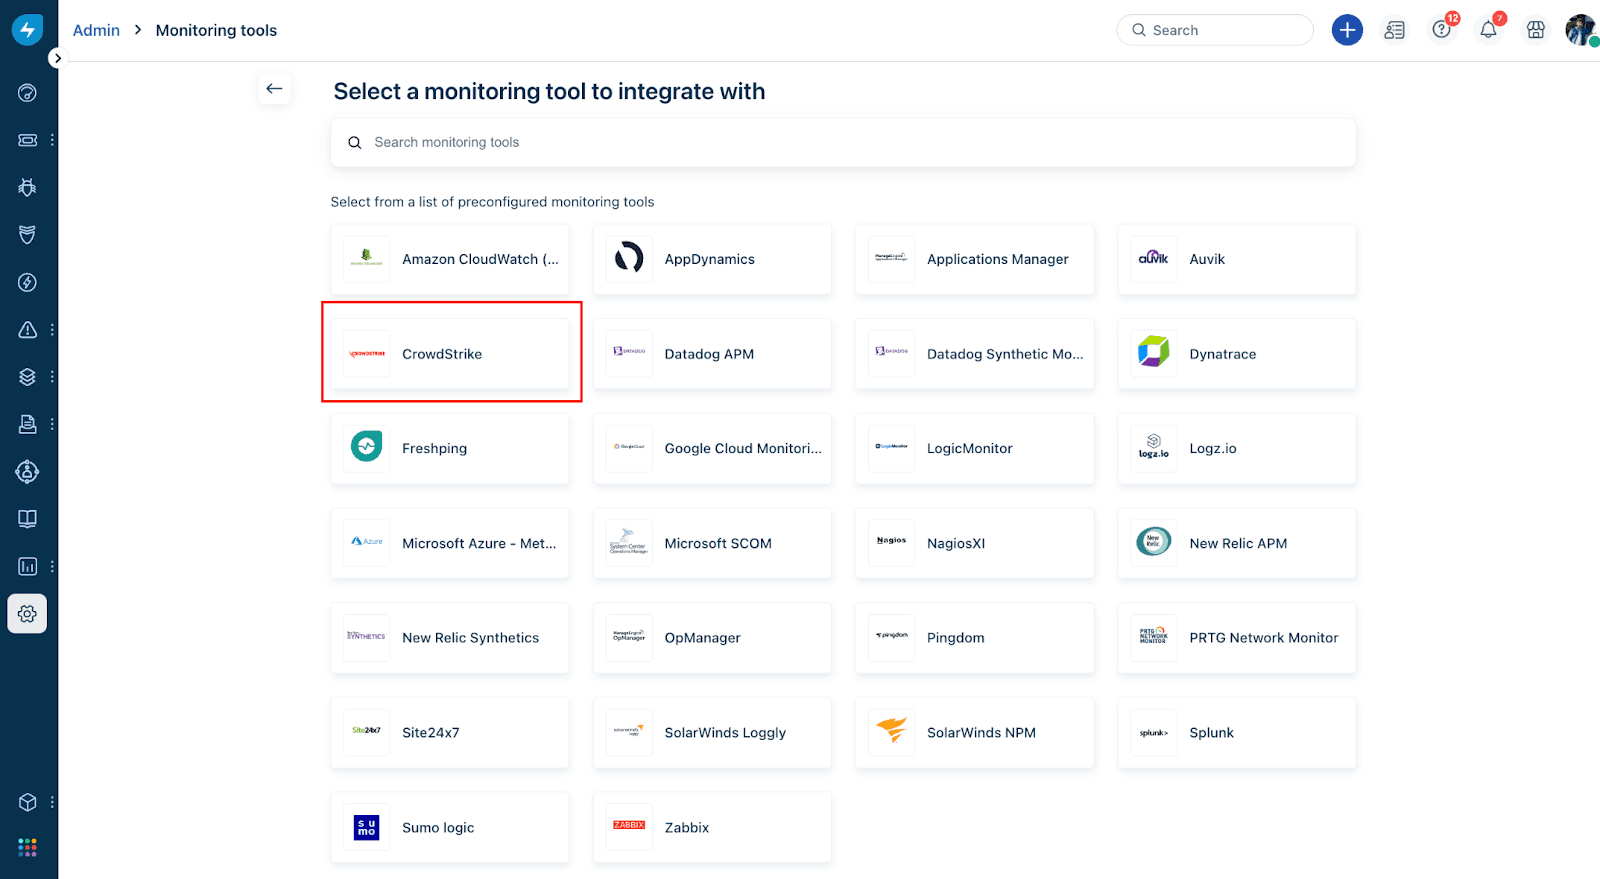
Task: Choose the OpManager card
Action: [x=712, y=638]
